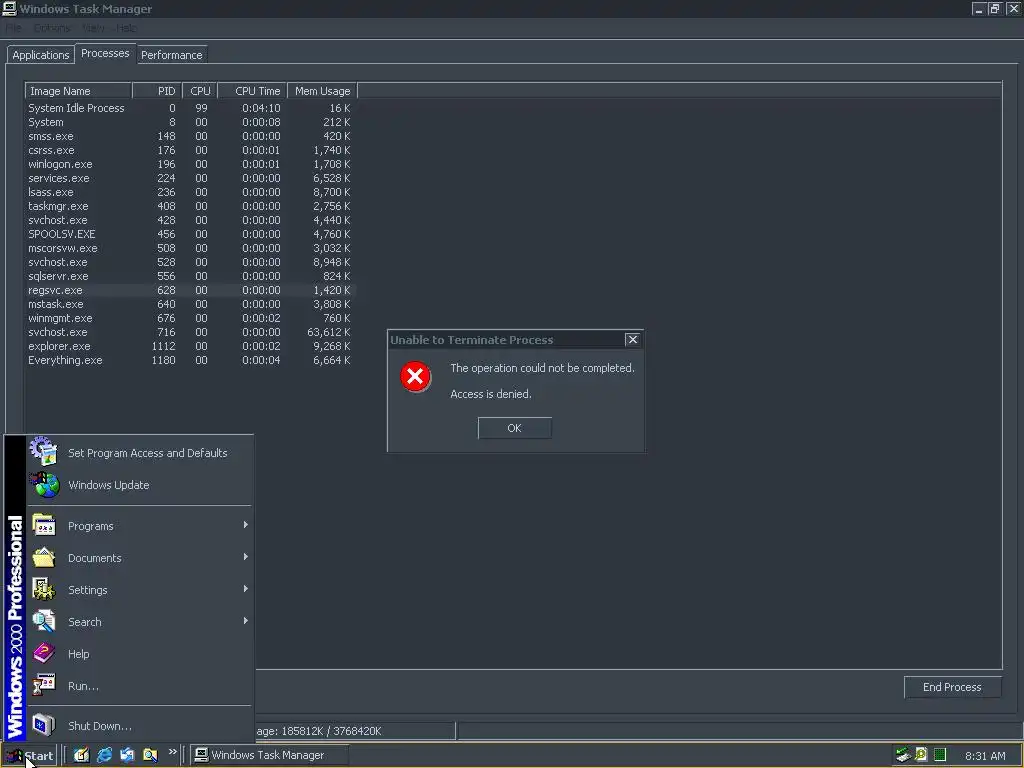Select the regsvc.exe process
This screenshot has height=768, width=1024.
point(189,290)
